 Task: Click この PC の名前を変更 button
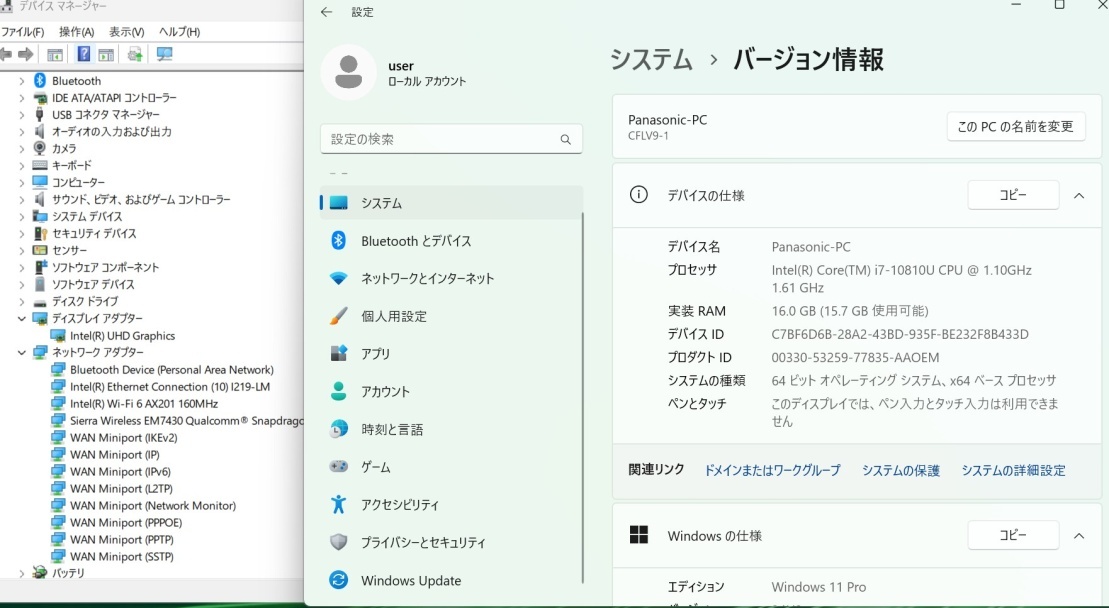click(x=1016, y=127)
